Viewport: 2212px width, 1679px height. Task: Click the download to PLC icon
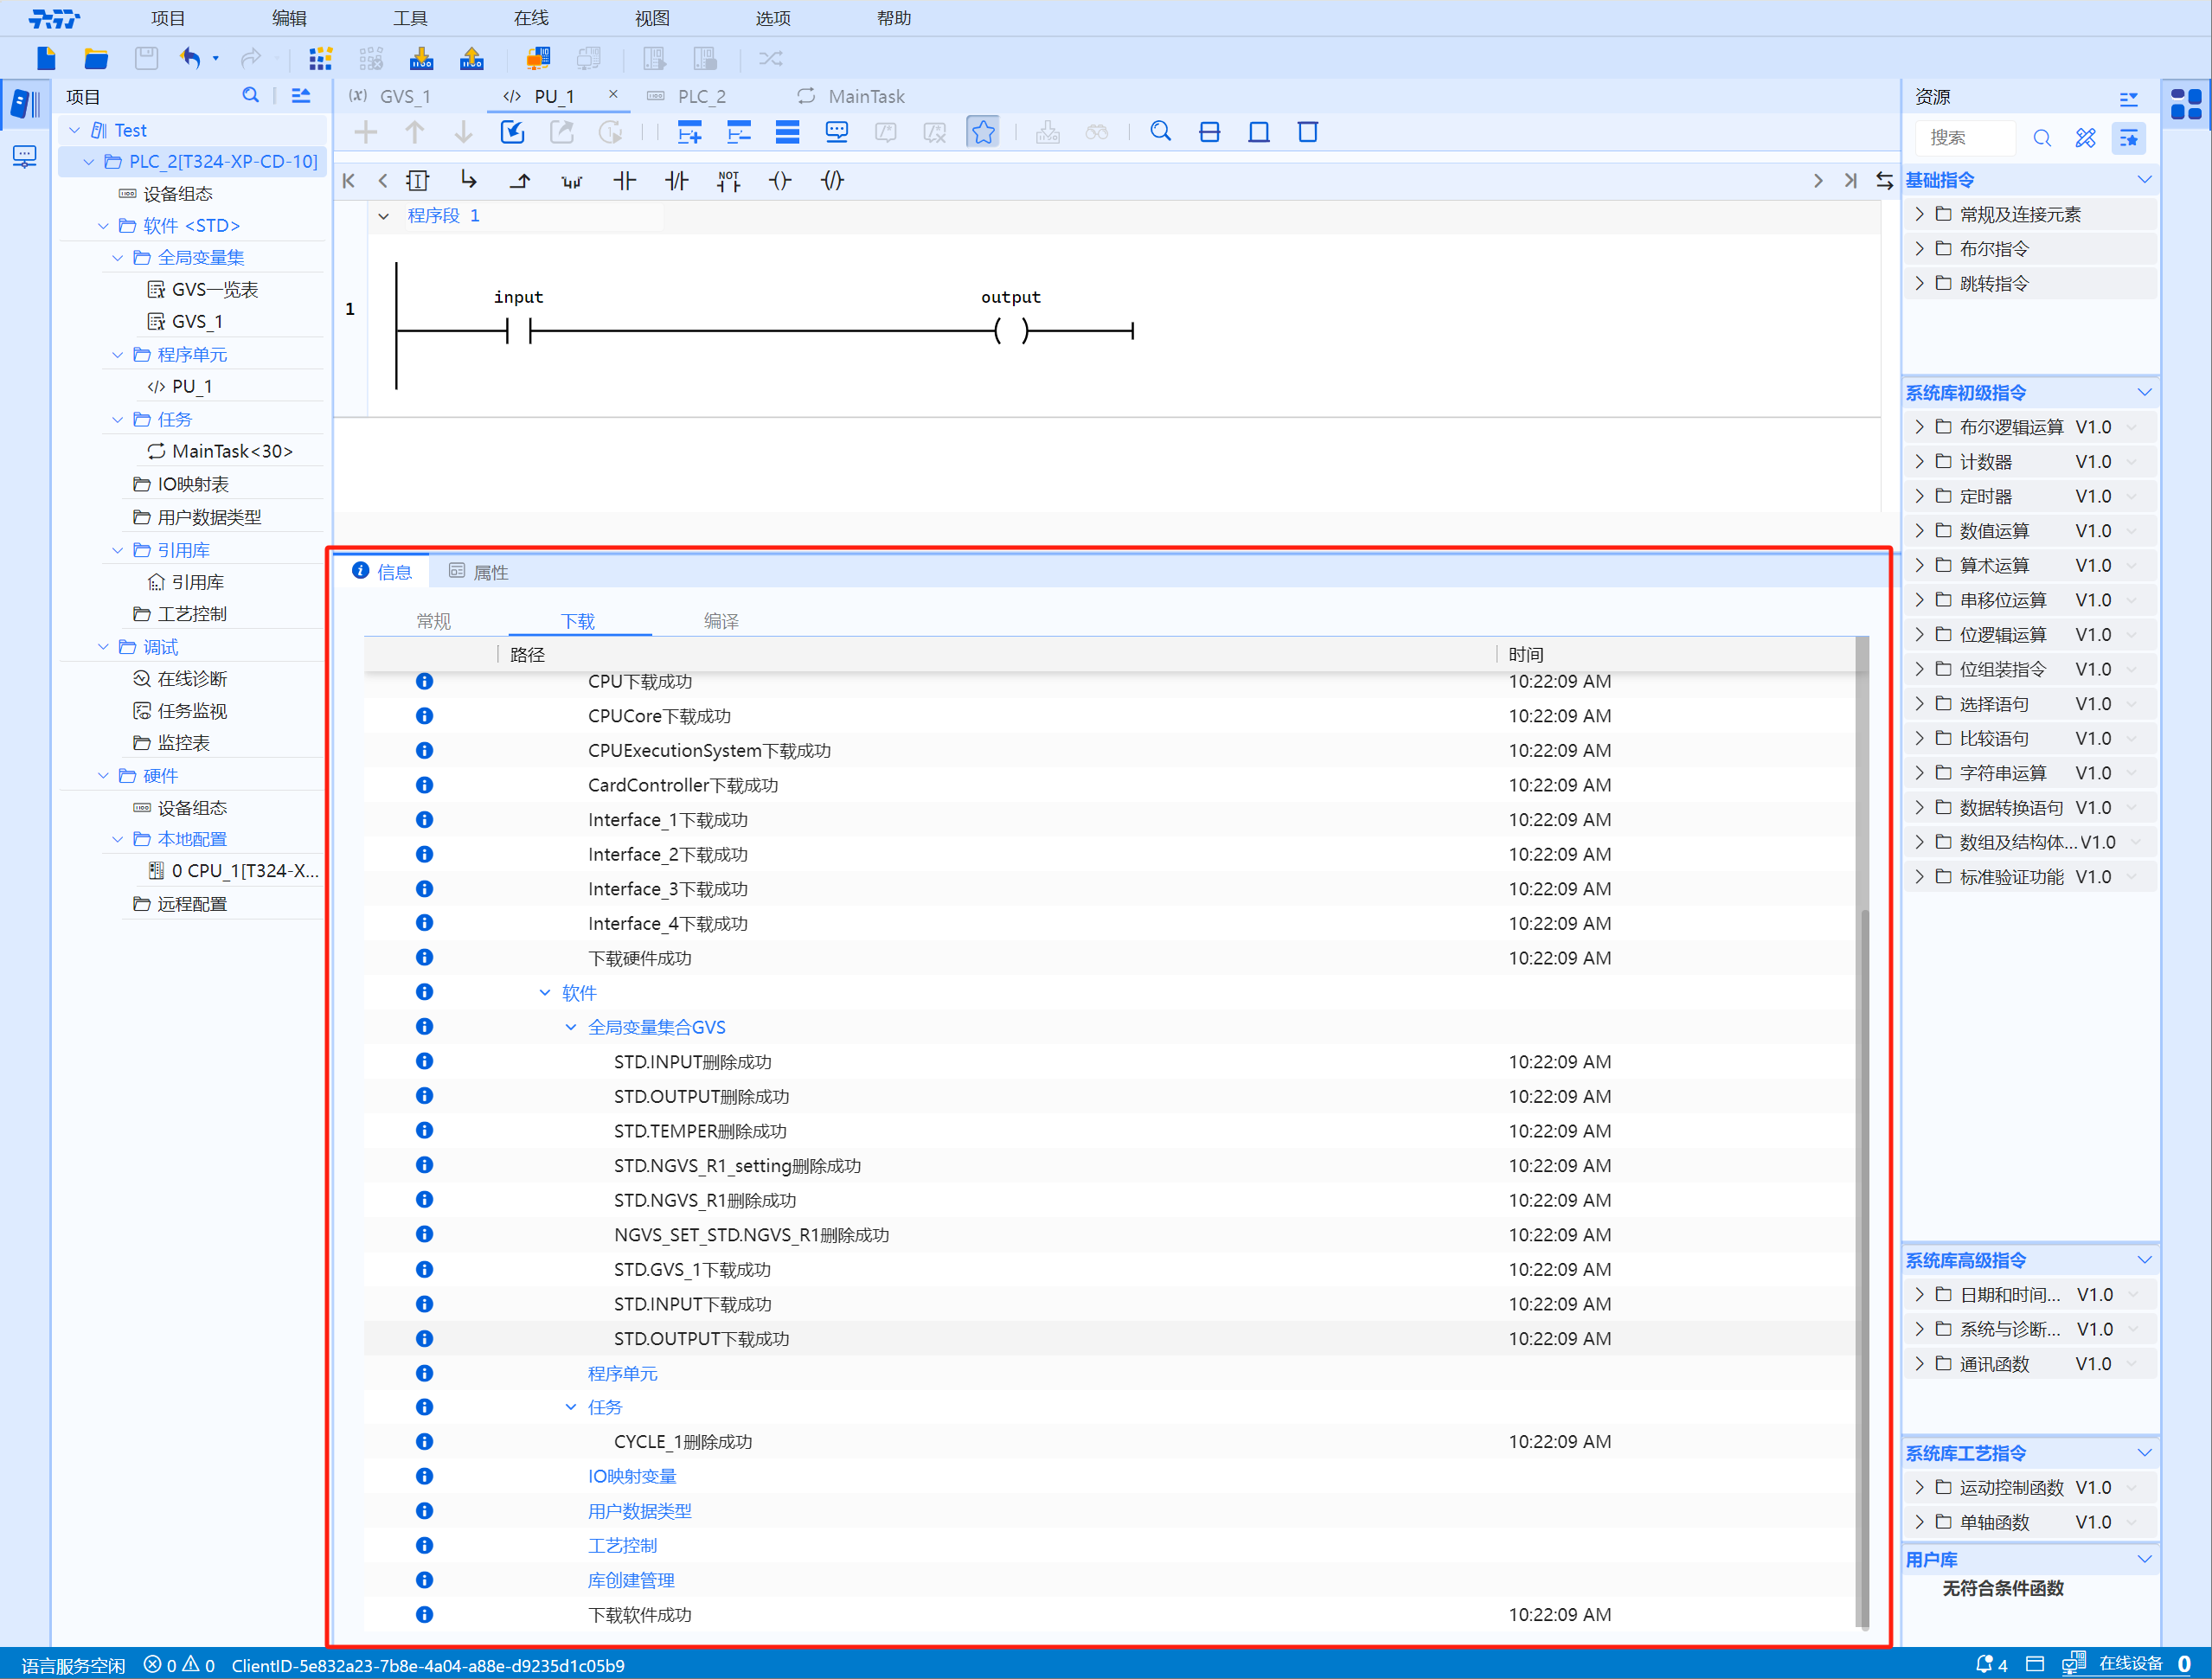421,58
